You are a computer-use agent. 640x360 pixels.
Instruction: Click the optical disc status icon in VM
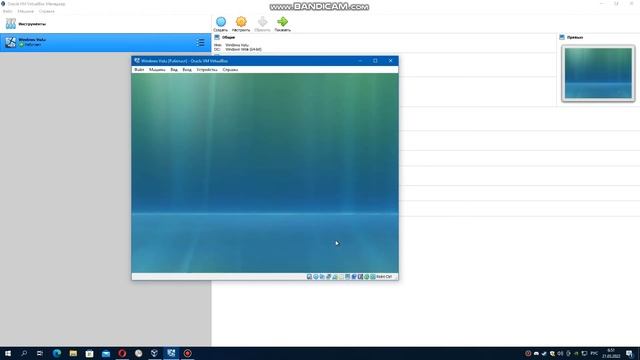point(316,277)
